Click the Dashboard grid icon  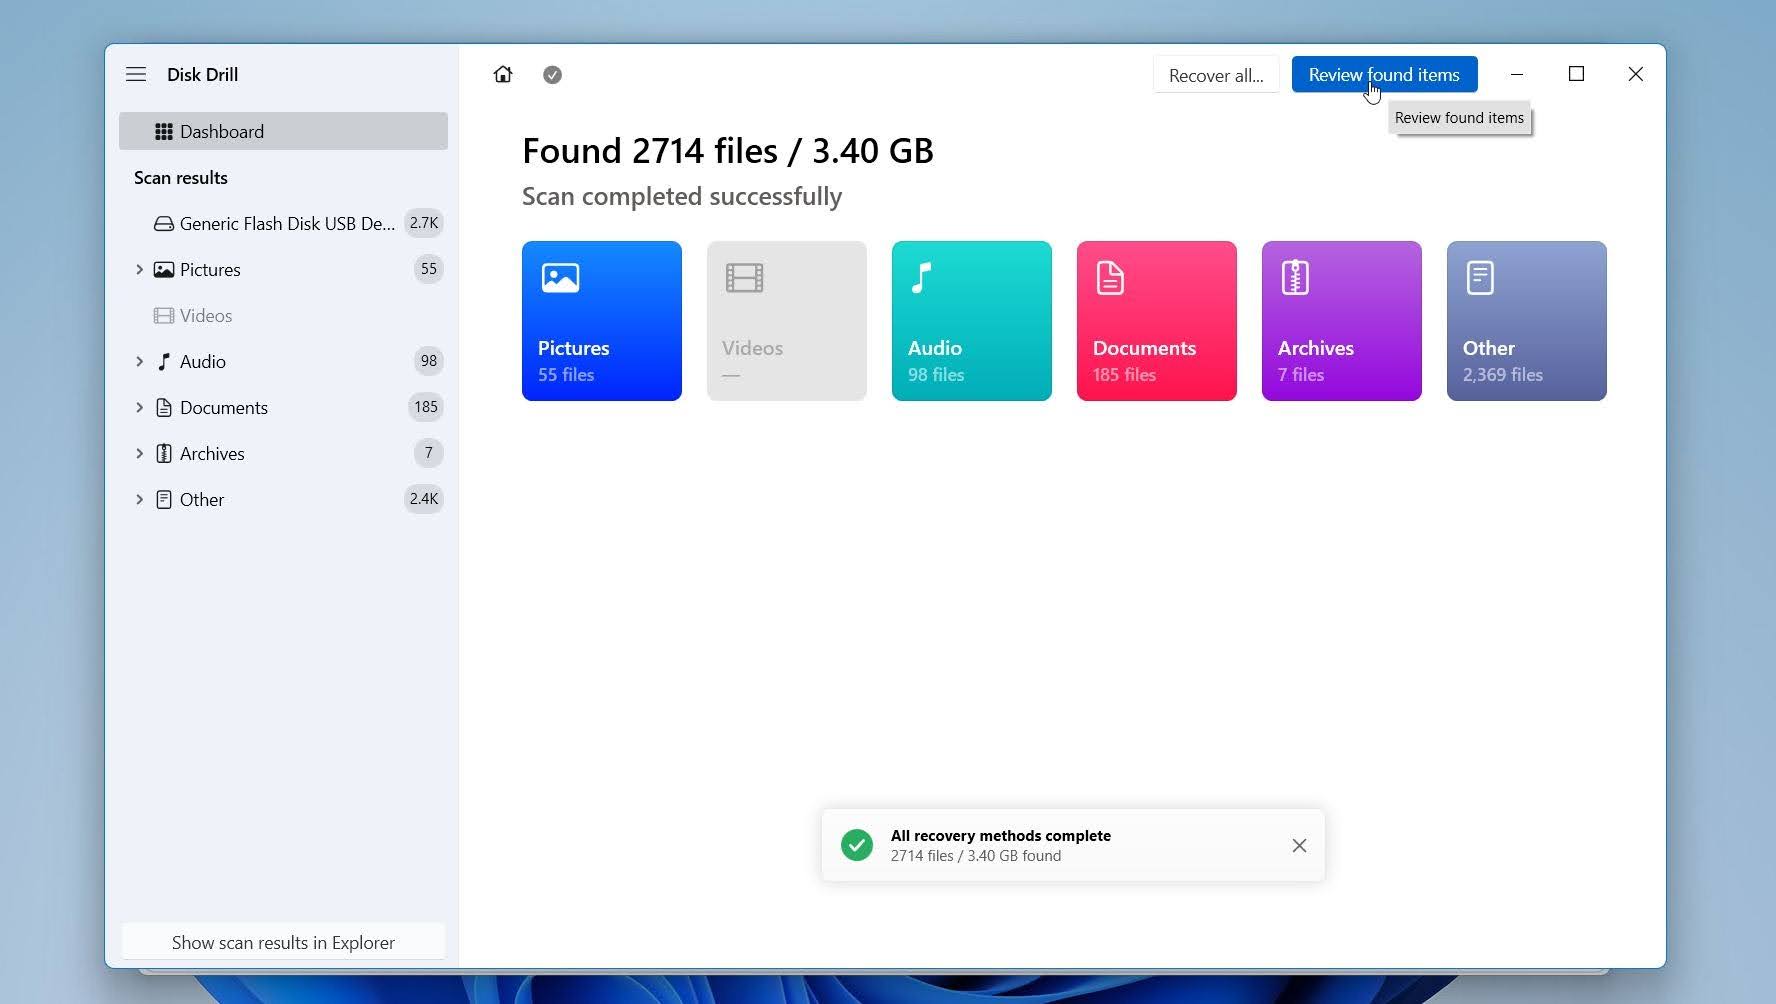tap(164, 131)
